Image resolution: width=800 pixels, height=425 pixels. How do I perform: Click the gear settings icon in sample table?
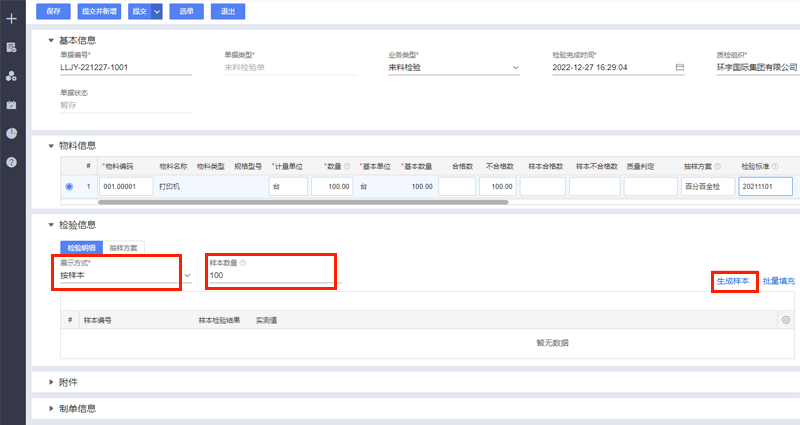786,320
